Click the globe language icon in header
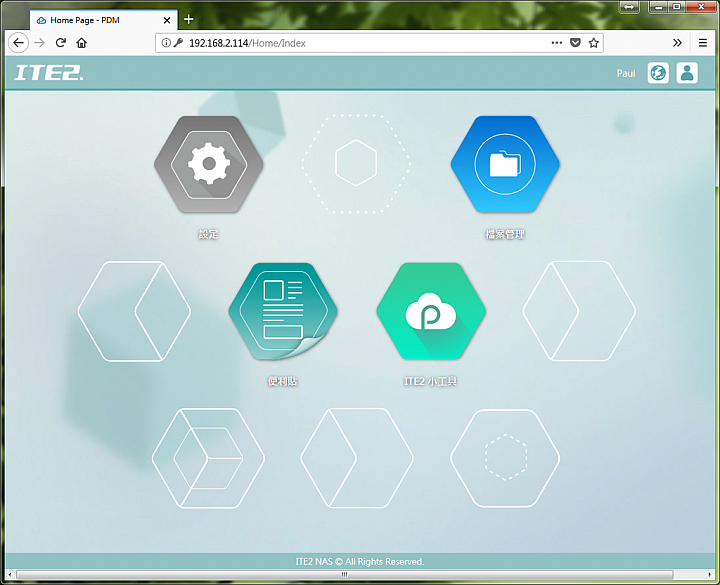The width and height of the screenshot is (720, 585). pos(658,73)
